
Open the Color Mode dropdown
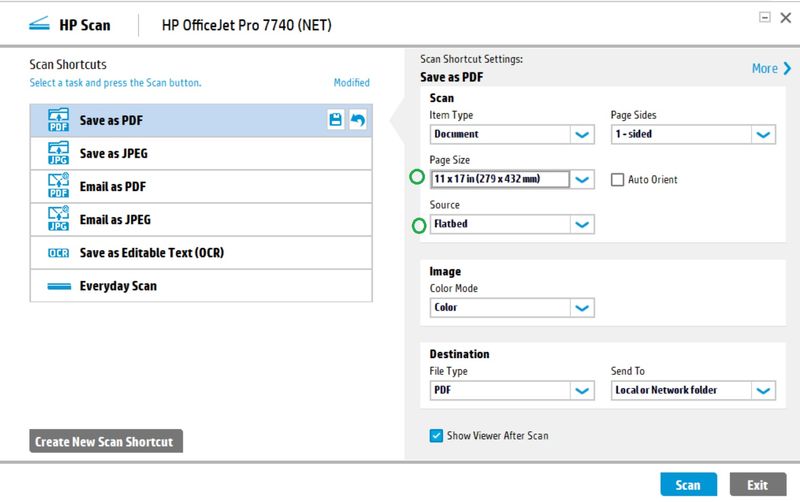(582, 308)
